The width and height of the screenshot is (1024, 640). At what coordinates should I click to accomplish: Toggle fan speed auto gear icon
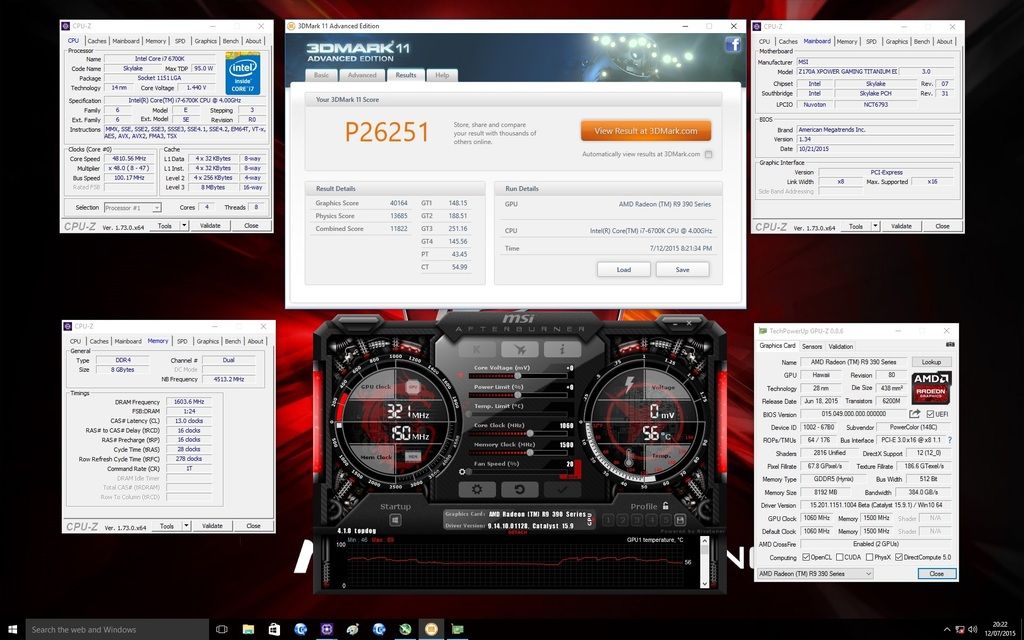pyautogui.click(x=462, y=472)
